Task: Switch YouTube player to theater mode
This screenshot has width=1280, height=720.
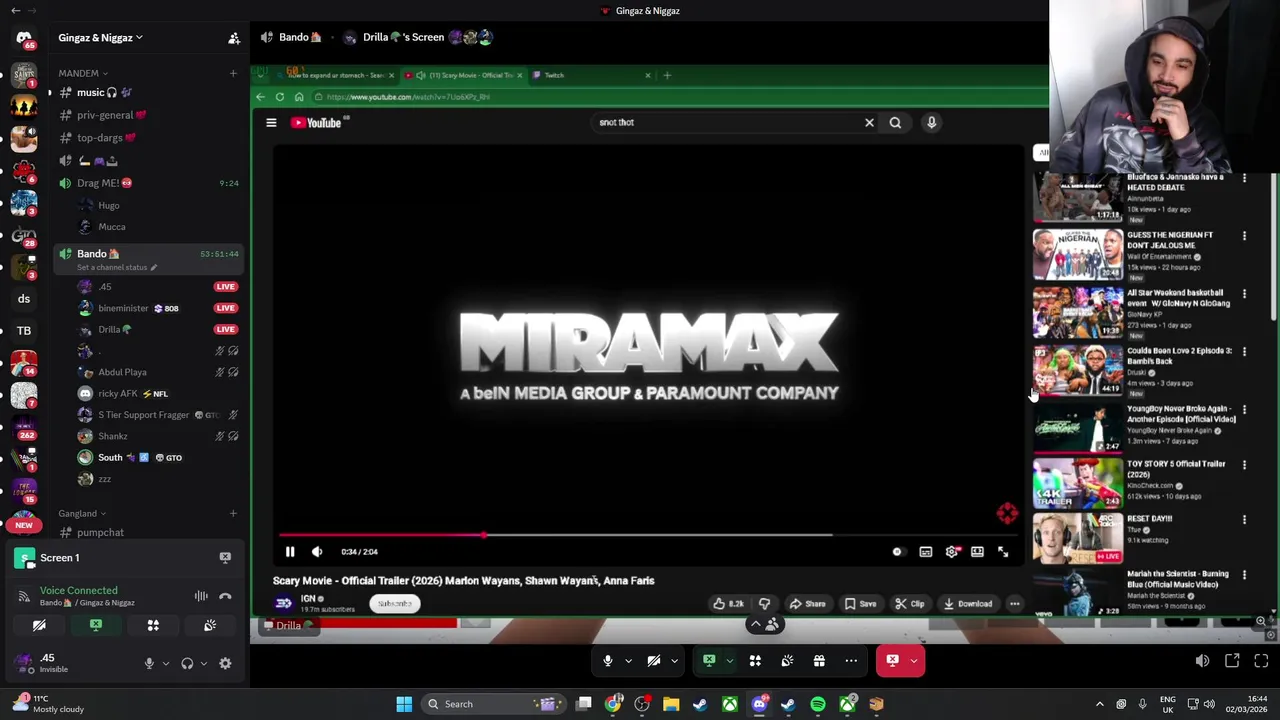Action: (977, 551)
